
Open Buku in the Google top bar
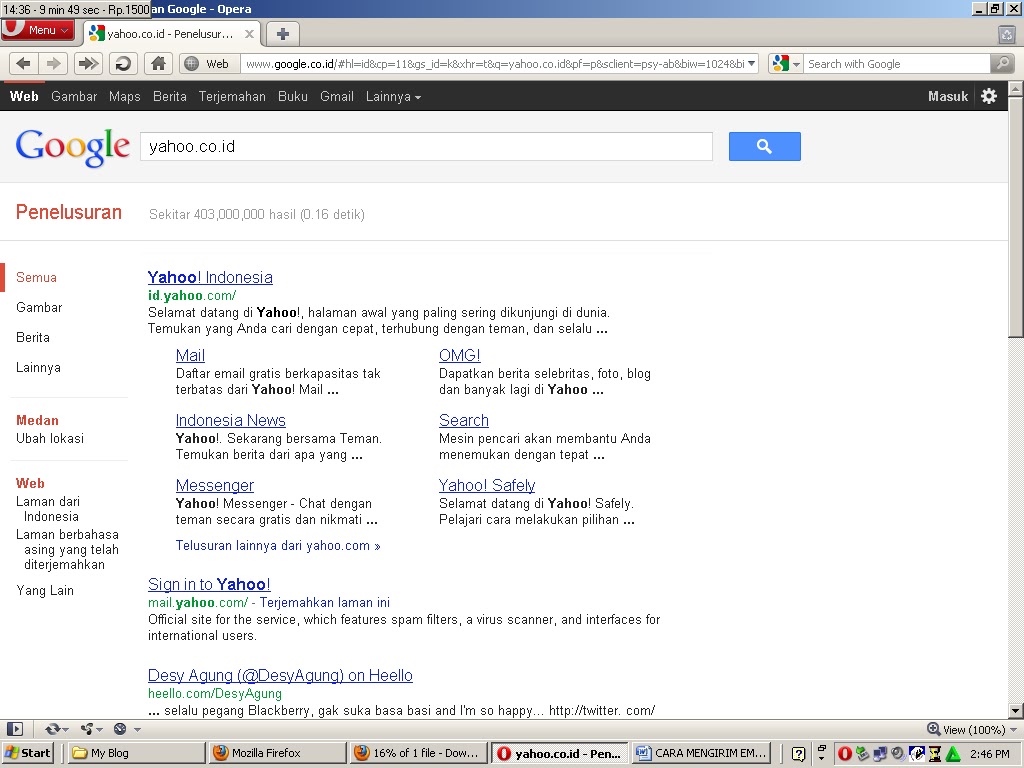(x=293, y=97)
